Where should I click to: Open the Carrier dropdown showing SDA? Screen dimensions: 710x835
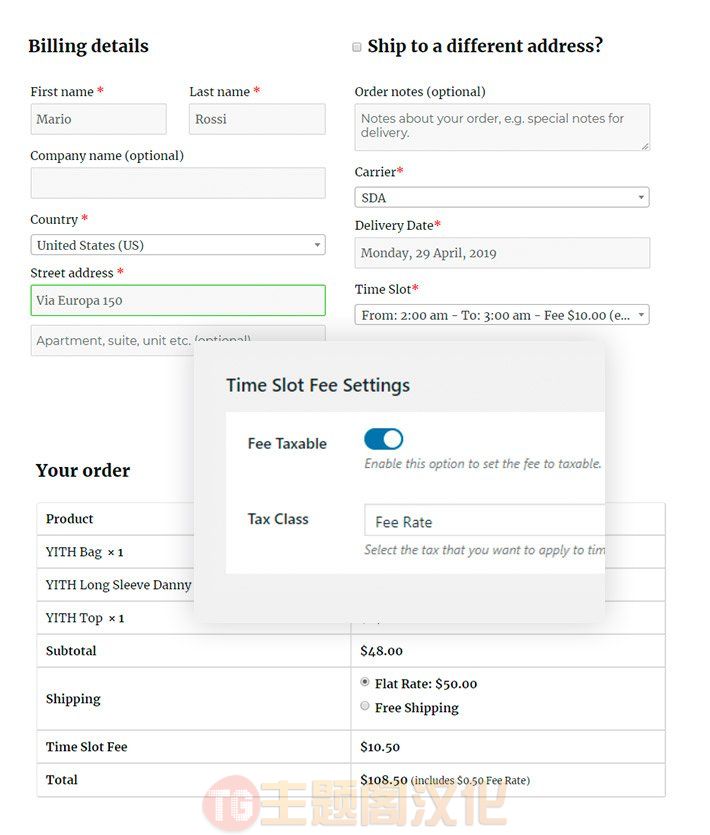502,198
